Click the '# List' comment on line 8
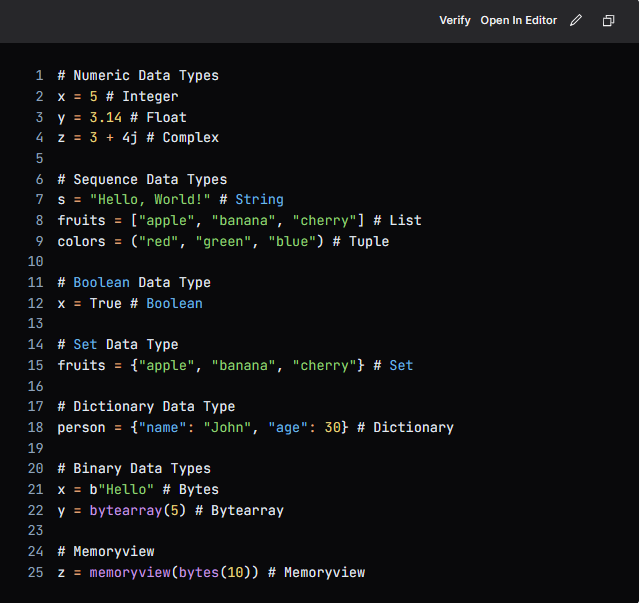The height and width of the screenshot is (603, 640). pyautogui.click(x=397, y=220)
